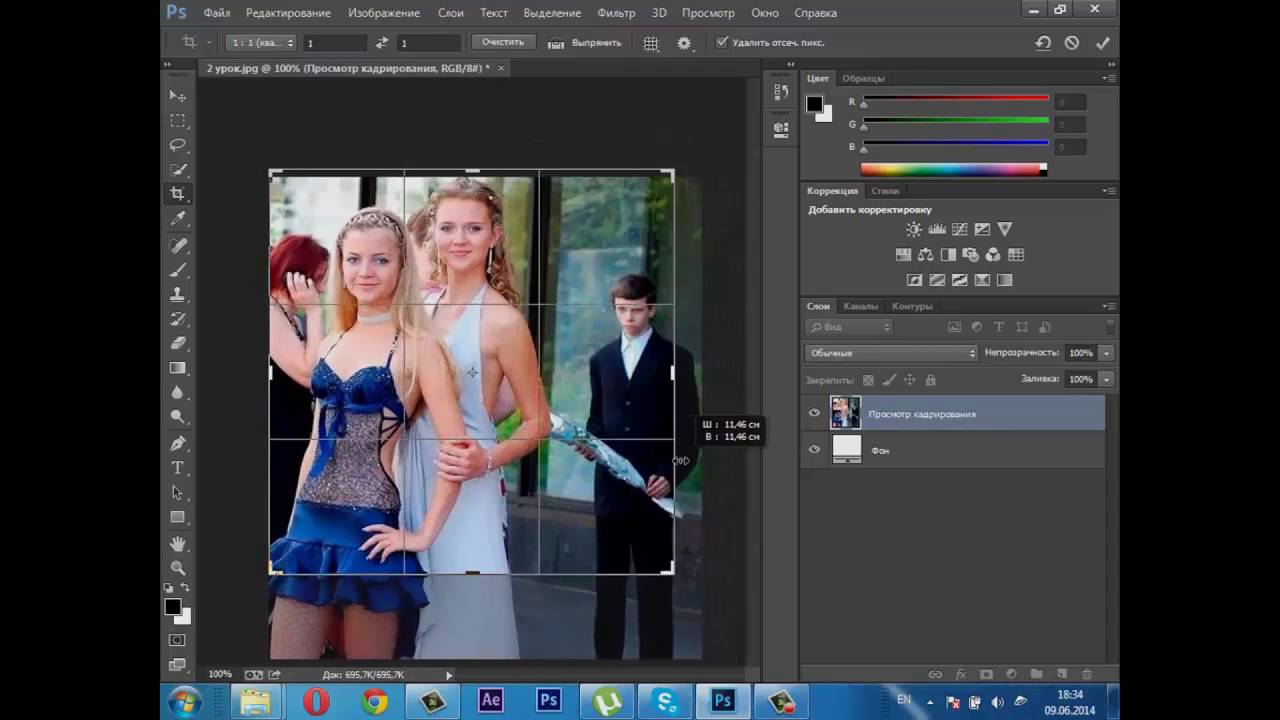
Task: Click the Выпрямить straighten button
Action: pyautogui.click(x=585, y=43)
